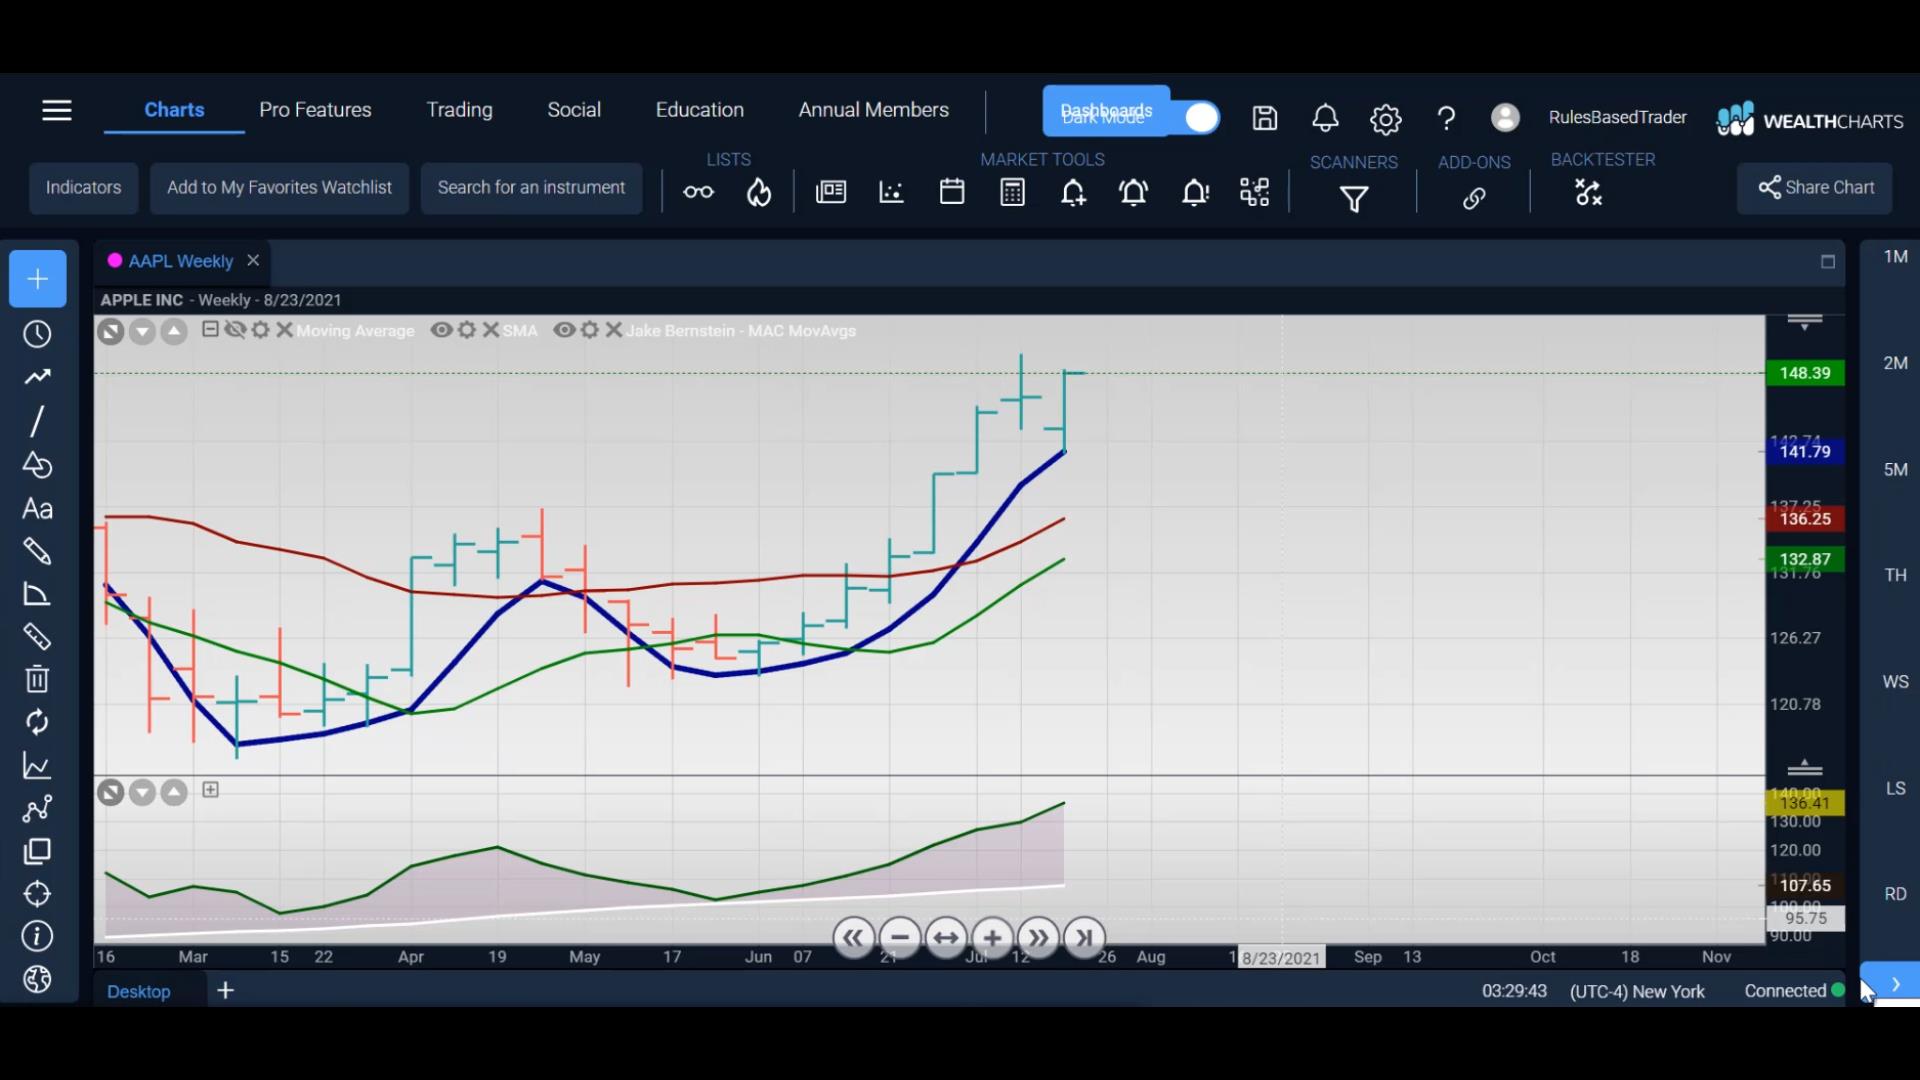
Task: Click the Search for an instrument field
Action: 531,188
